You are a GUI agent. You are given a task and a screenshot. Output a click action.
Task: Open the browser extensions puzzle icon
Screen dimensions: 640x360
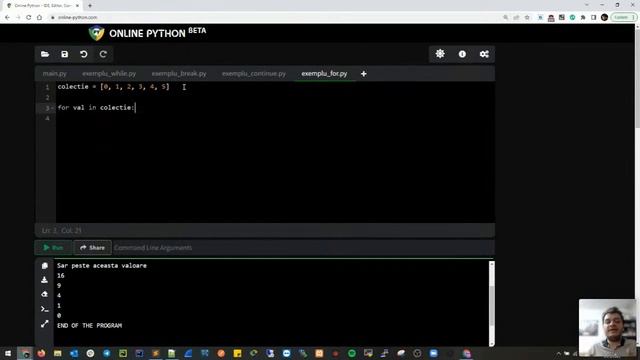coord(583,17)
